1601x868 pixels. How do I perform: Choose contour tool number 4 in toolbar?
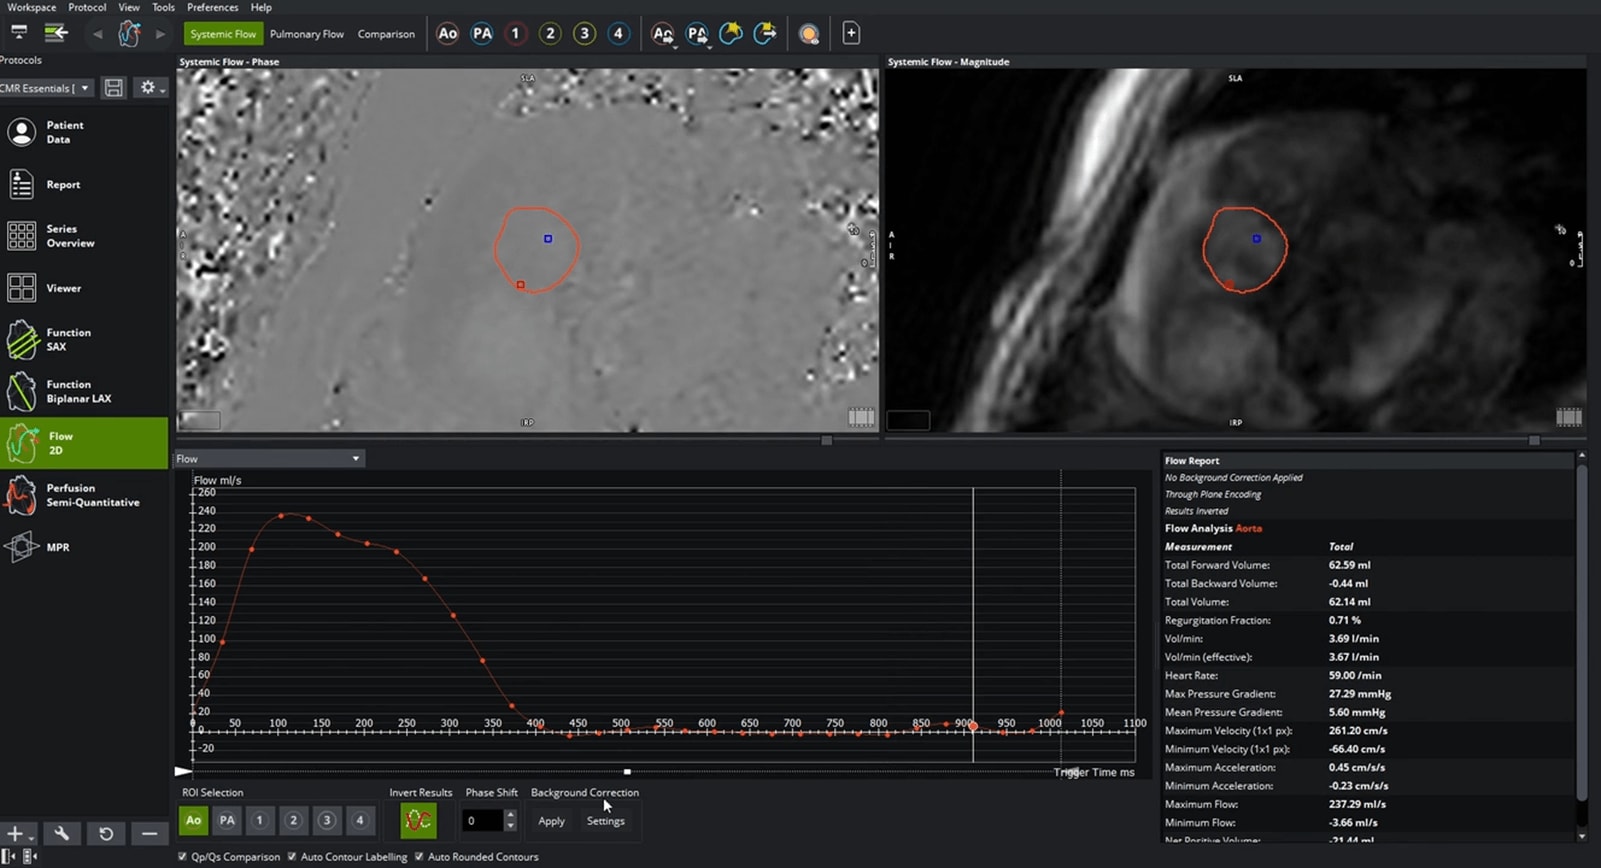pos(618,34)
